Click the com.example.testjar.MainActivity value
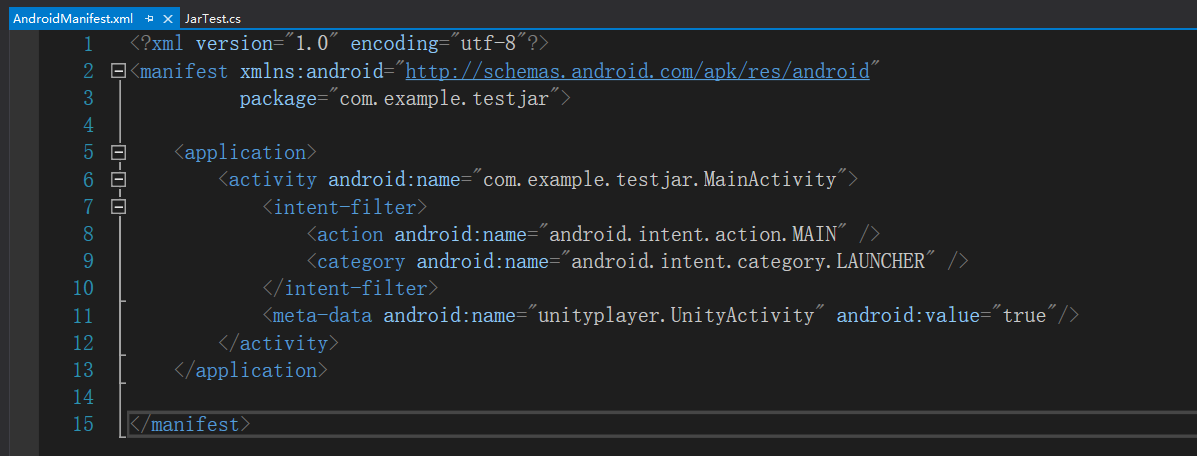The width and height of the screenshot is (1197, 456). pos(660,179)
